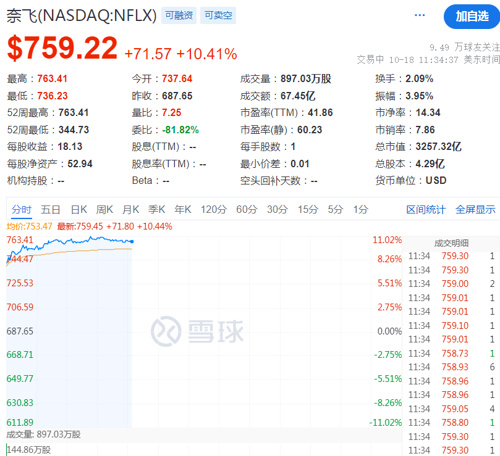Screen dimensions: 500x456
Task: Click the 687.65 axis label on chart
Action: coord(20,331)
